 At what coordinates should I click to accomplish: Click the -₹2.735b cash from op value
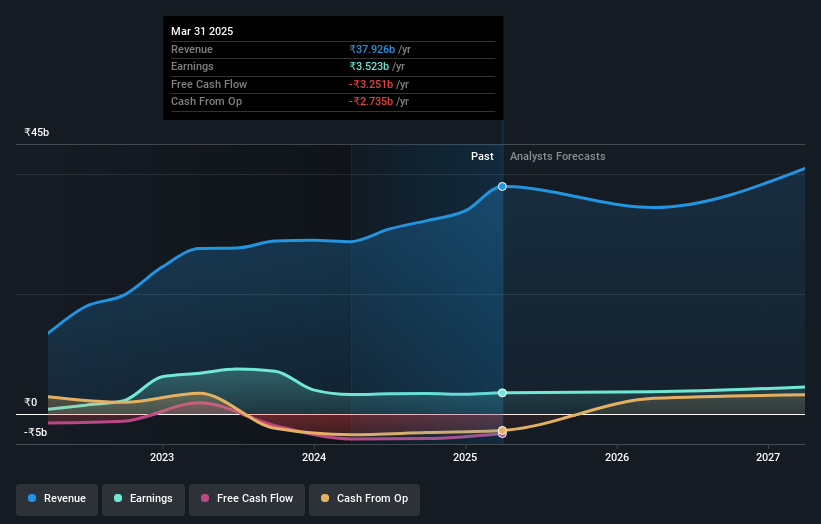point(371,102)
